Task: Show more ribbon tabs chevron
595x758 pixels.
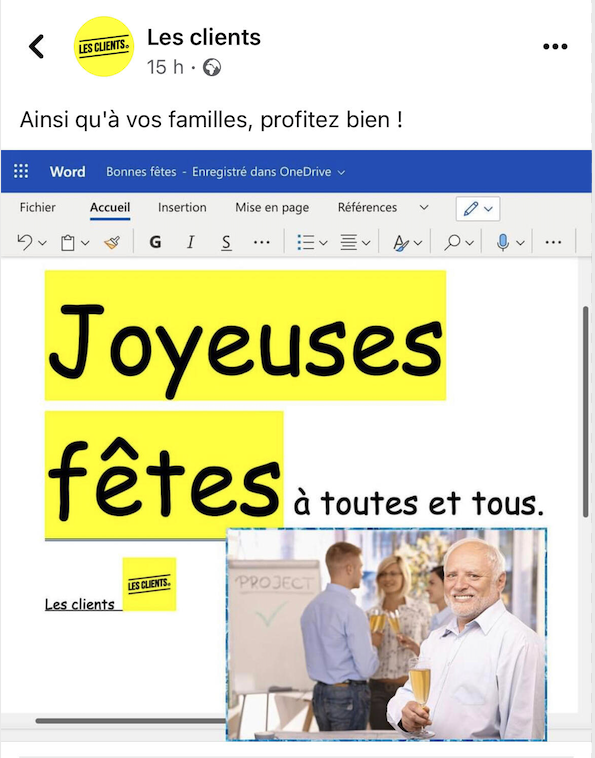Action: (x=424, y=207)
